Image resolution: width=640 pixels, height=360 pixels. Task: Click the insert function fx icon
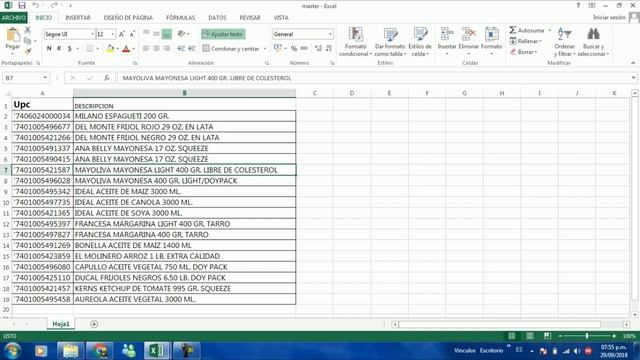[x=107, y=78]
